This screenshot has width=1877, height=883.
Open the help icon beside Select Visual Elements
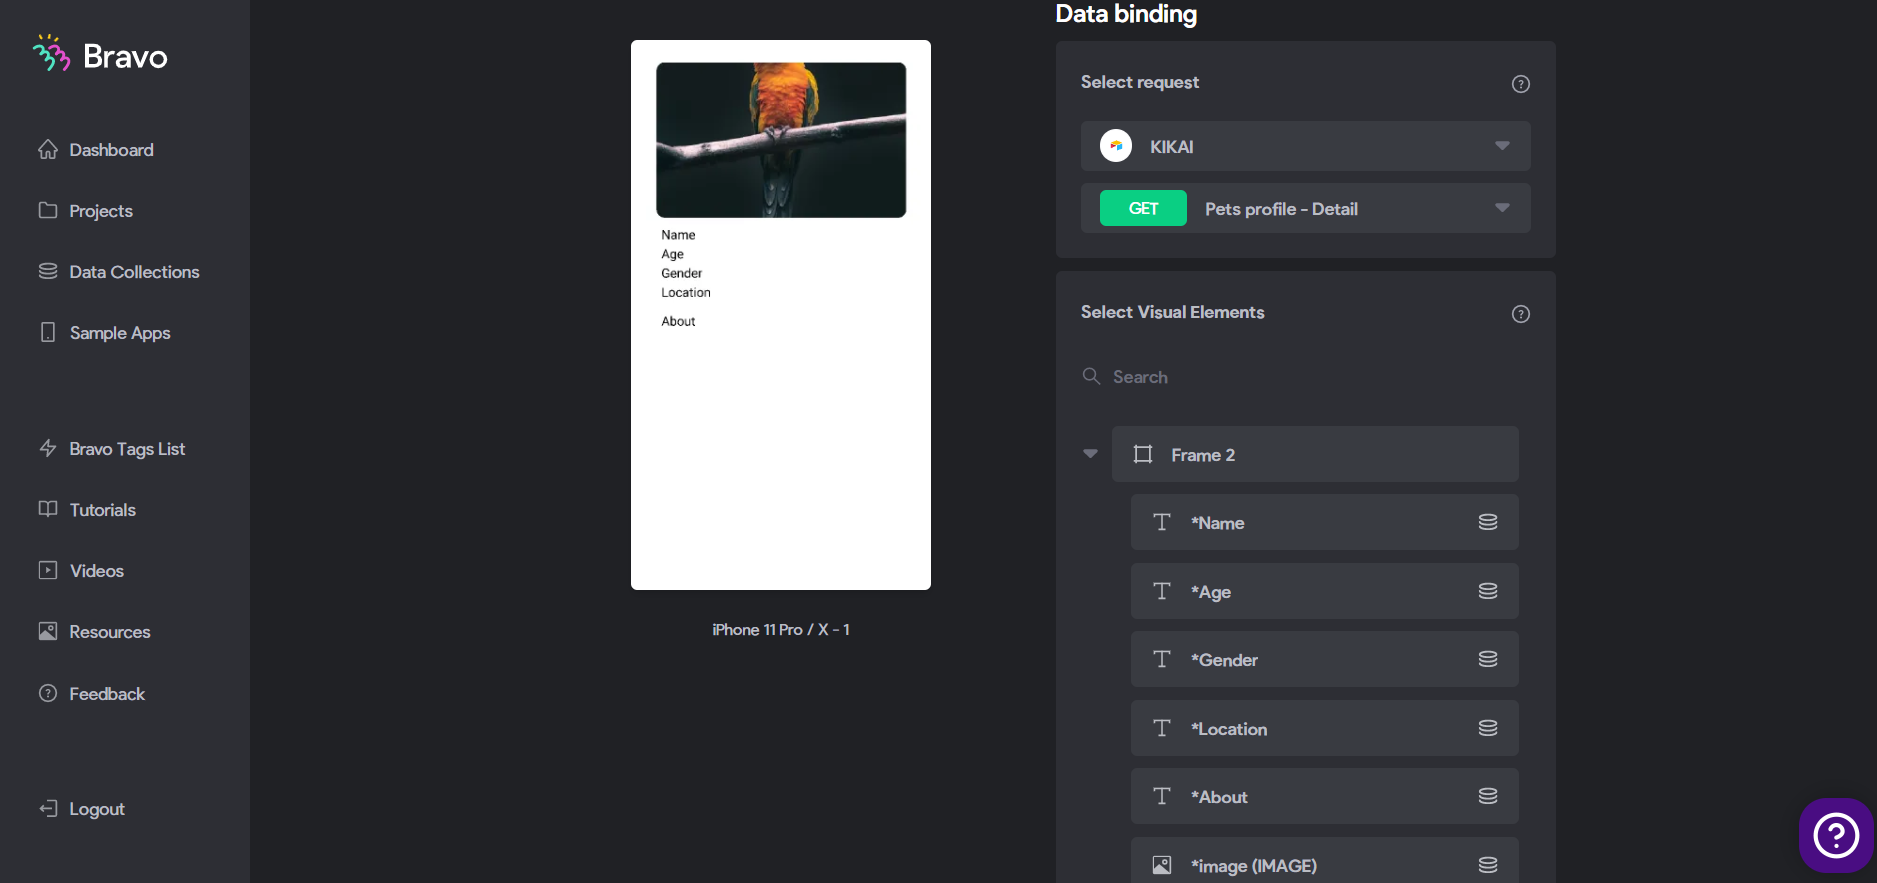click(1520, 314)
